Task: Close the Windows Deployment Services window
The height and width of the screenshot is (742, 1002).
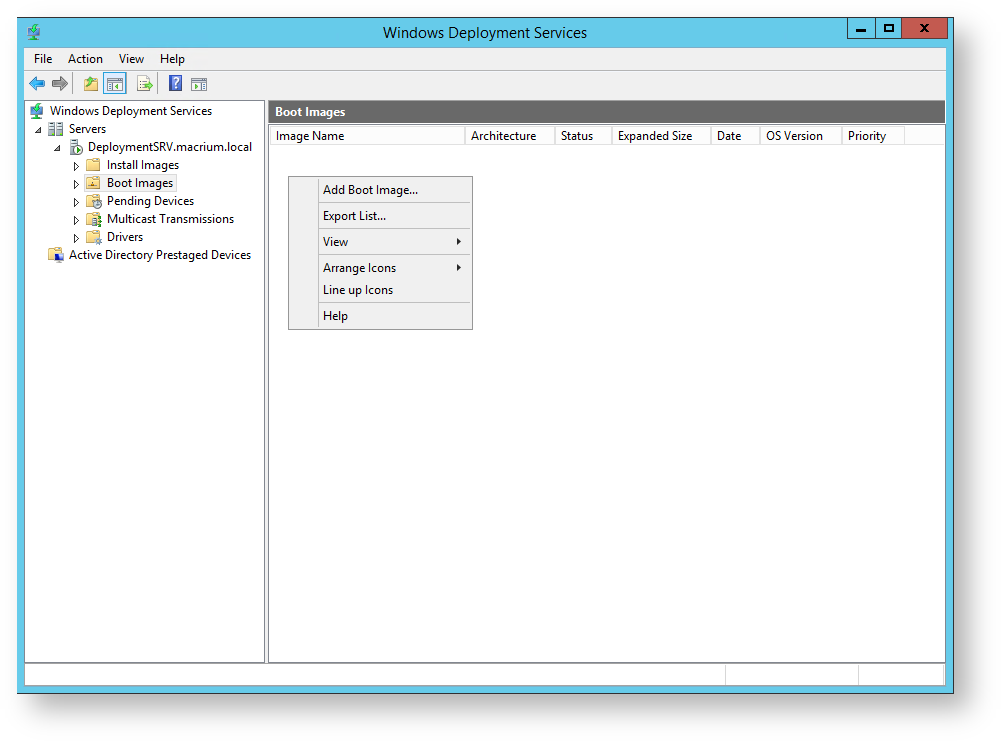Action: coord(924,29)
